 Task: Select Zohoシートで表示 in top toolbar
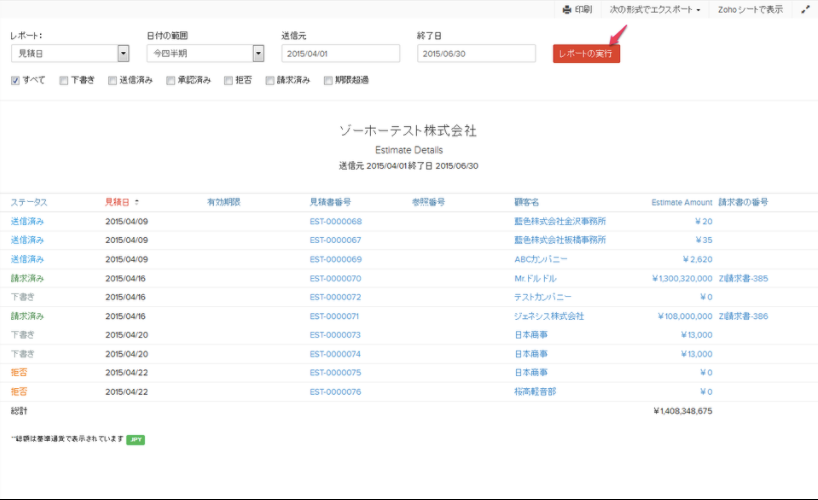pos(750,9)
